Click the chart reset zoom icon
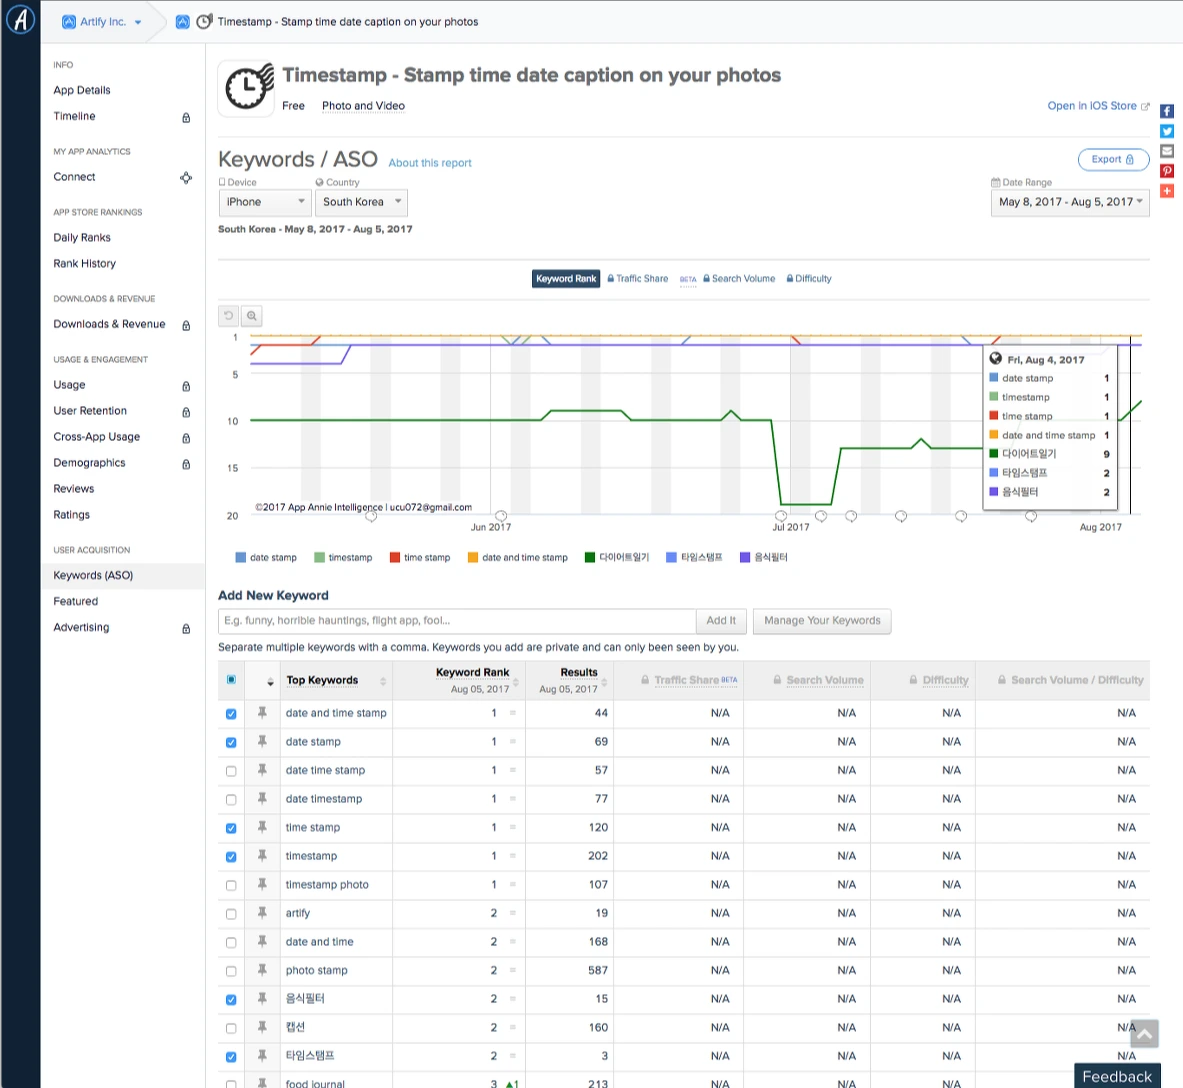The image size is (1183, 1088). pyautogui.click(x=229, y=315)
